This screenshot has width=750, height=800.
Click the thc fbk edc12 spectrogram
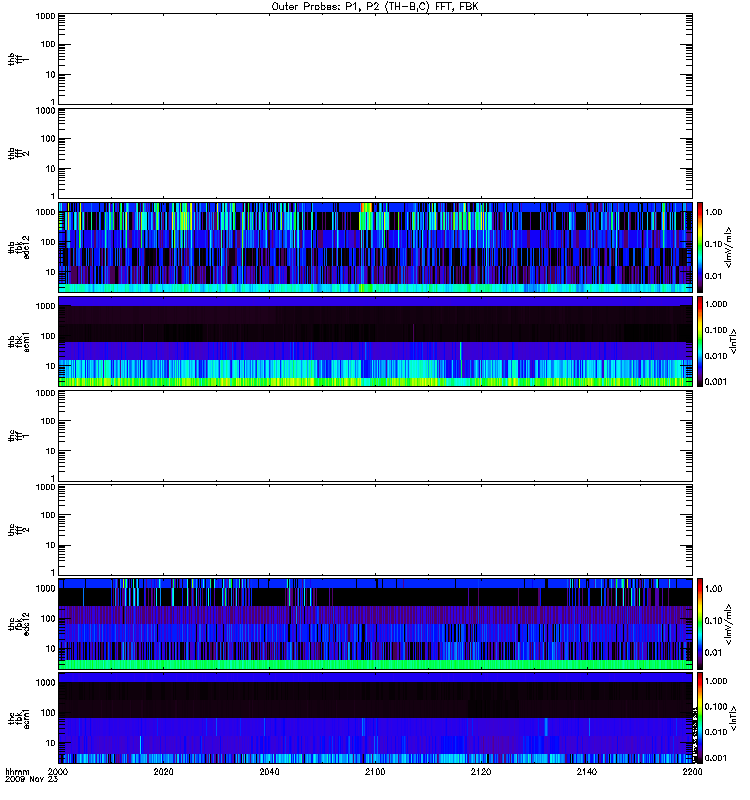pyautogui.click(x=375, y=624)
